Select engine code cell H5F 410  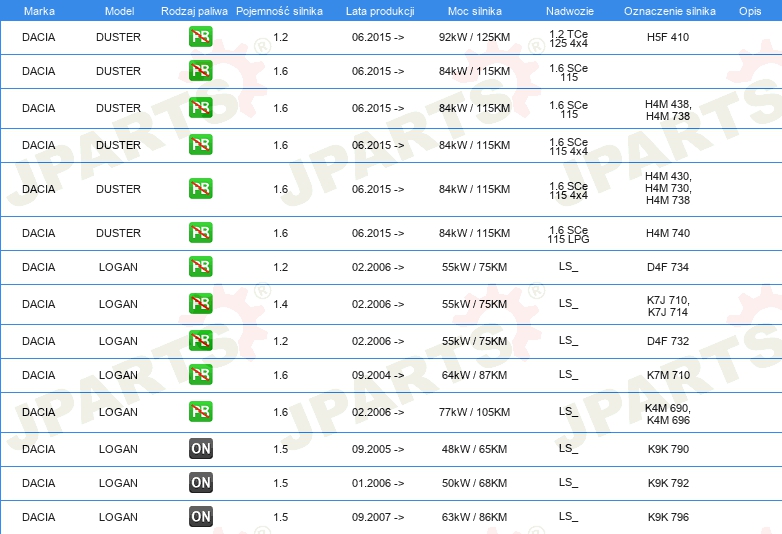[668, 37]
